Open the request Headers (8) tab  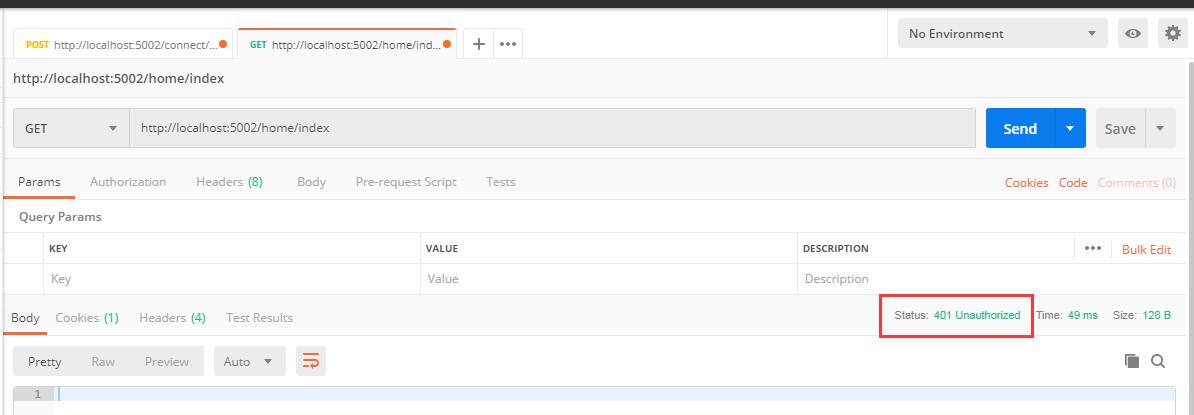[x=229, y=182]
